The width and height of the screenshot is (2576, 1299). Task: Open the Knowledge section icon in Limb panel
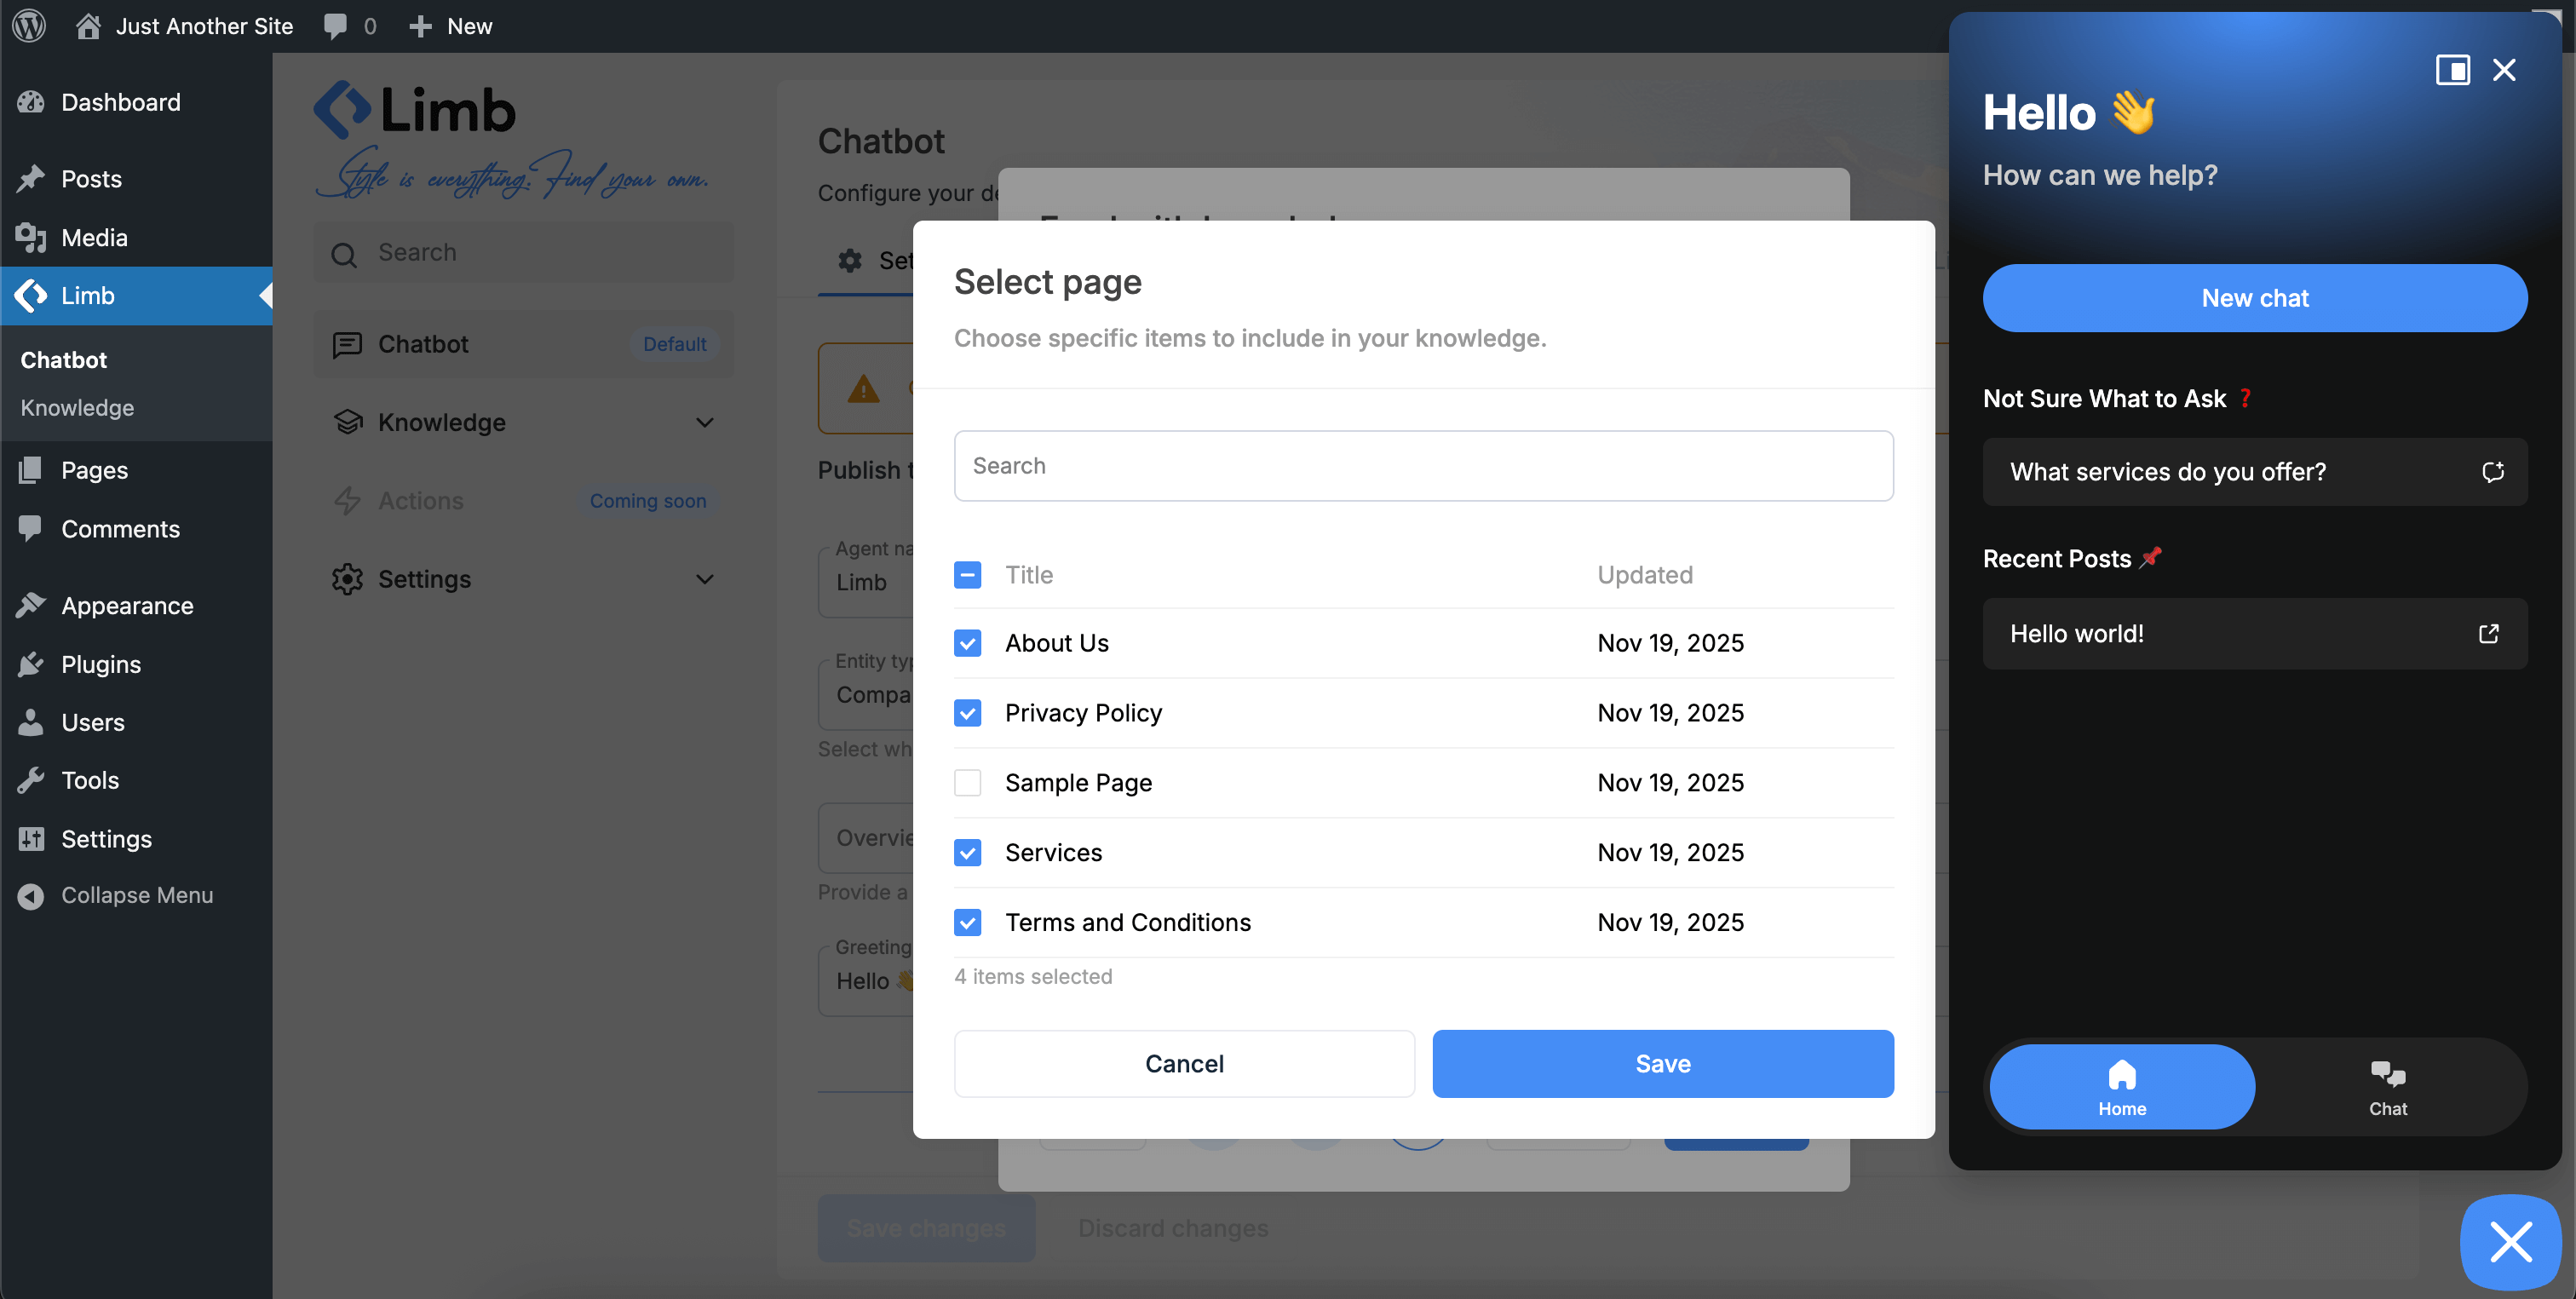click(347, 422)
